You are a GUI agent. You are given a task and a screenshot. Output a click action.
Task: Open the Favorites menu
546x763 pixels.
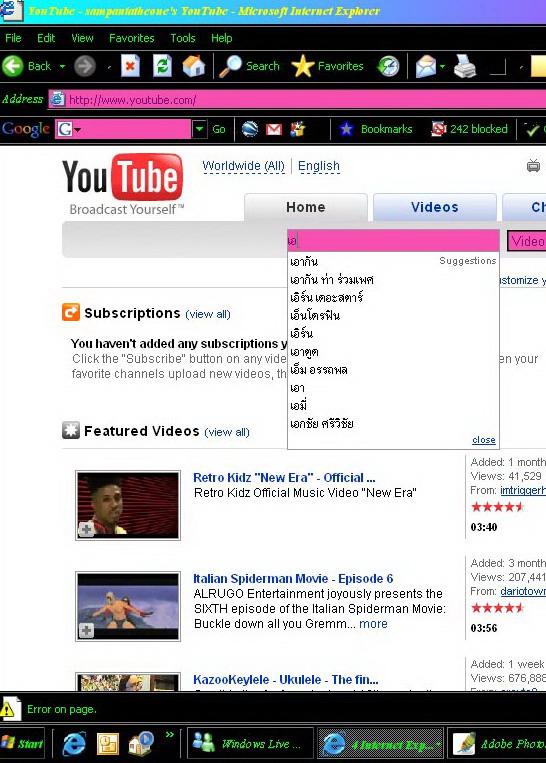(x=131, y=38)
